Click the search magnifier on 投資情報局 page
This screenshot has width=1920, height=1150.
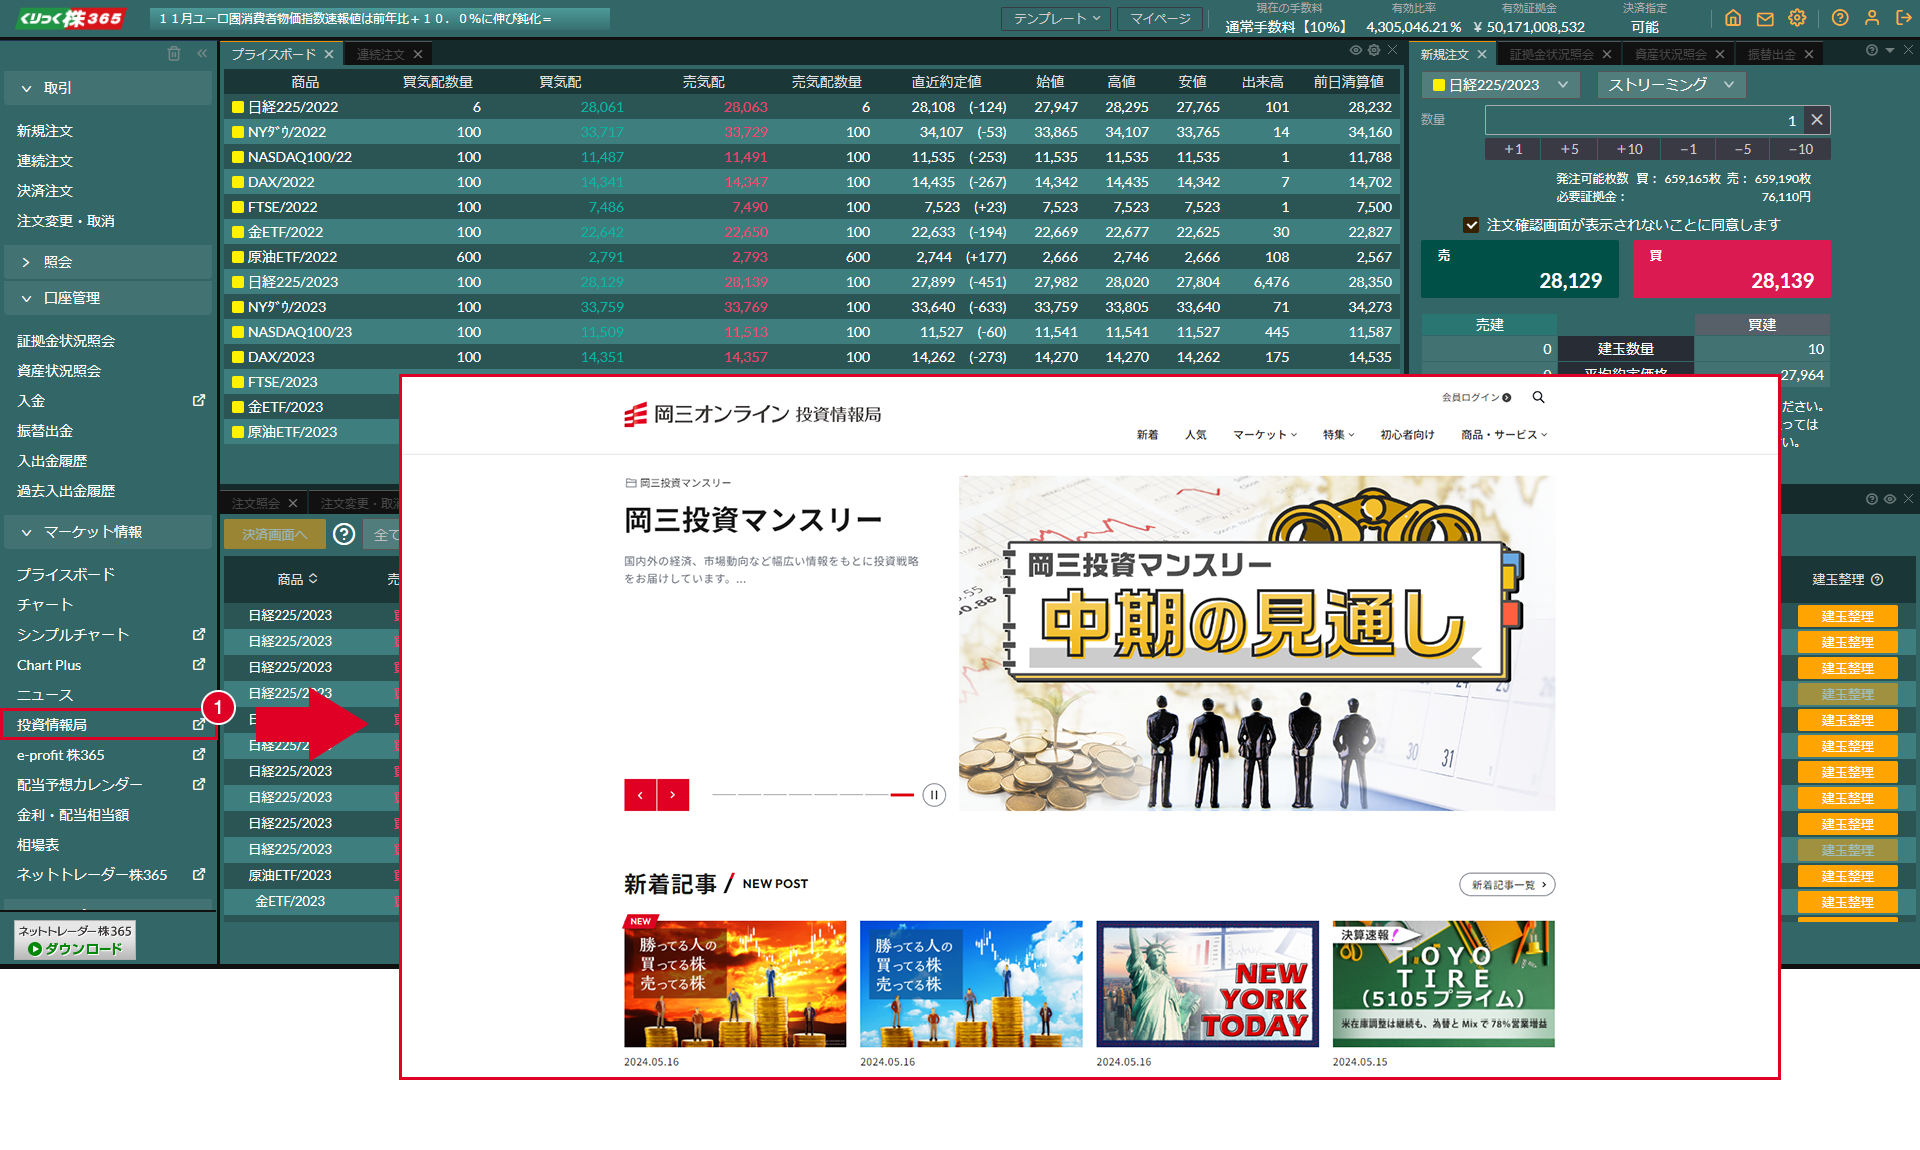pos(1539,397)
